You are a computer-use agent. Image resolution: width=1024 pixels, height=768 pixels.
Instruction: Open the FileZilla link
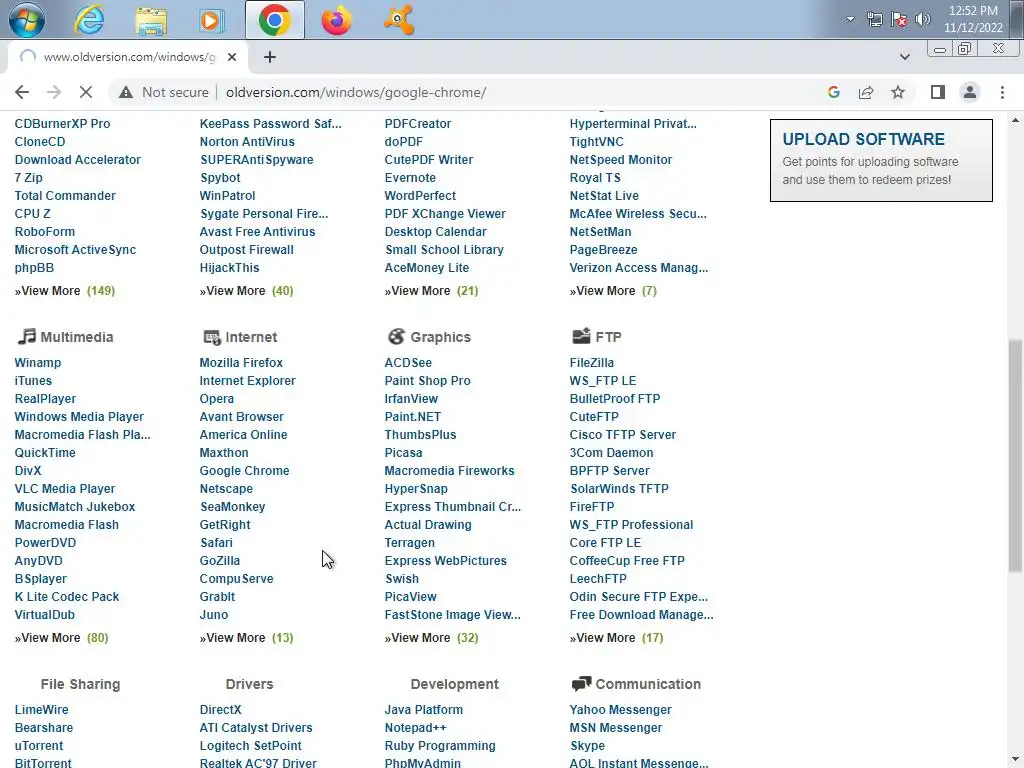point(591,362)
